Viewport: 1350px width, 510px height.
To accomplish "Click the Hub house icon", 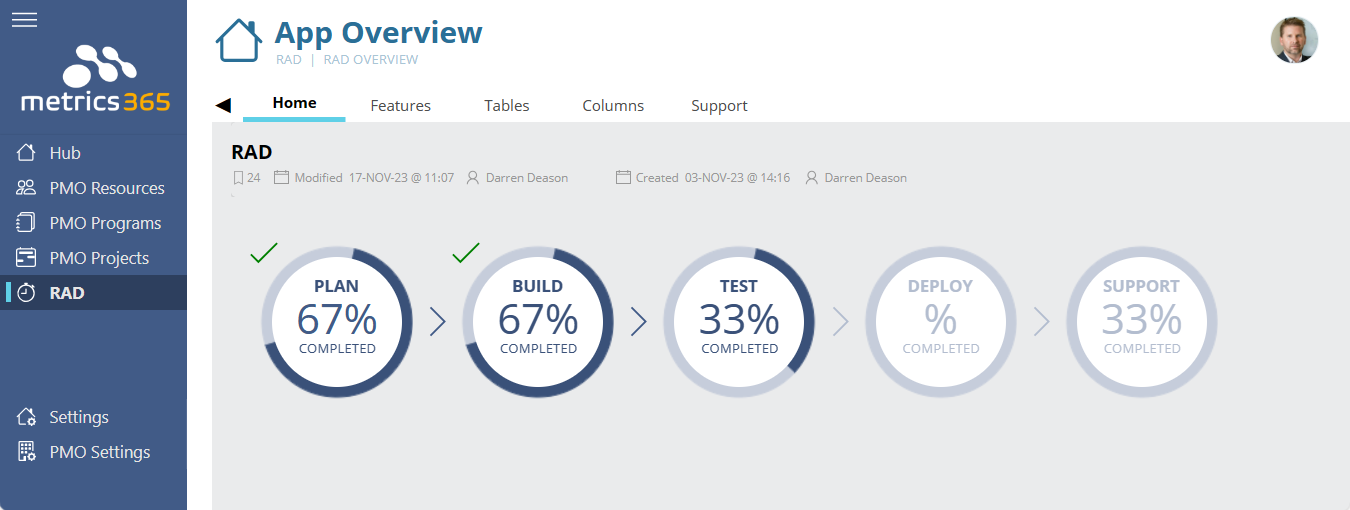I will (x=27, y=153).
